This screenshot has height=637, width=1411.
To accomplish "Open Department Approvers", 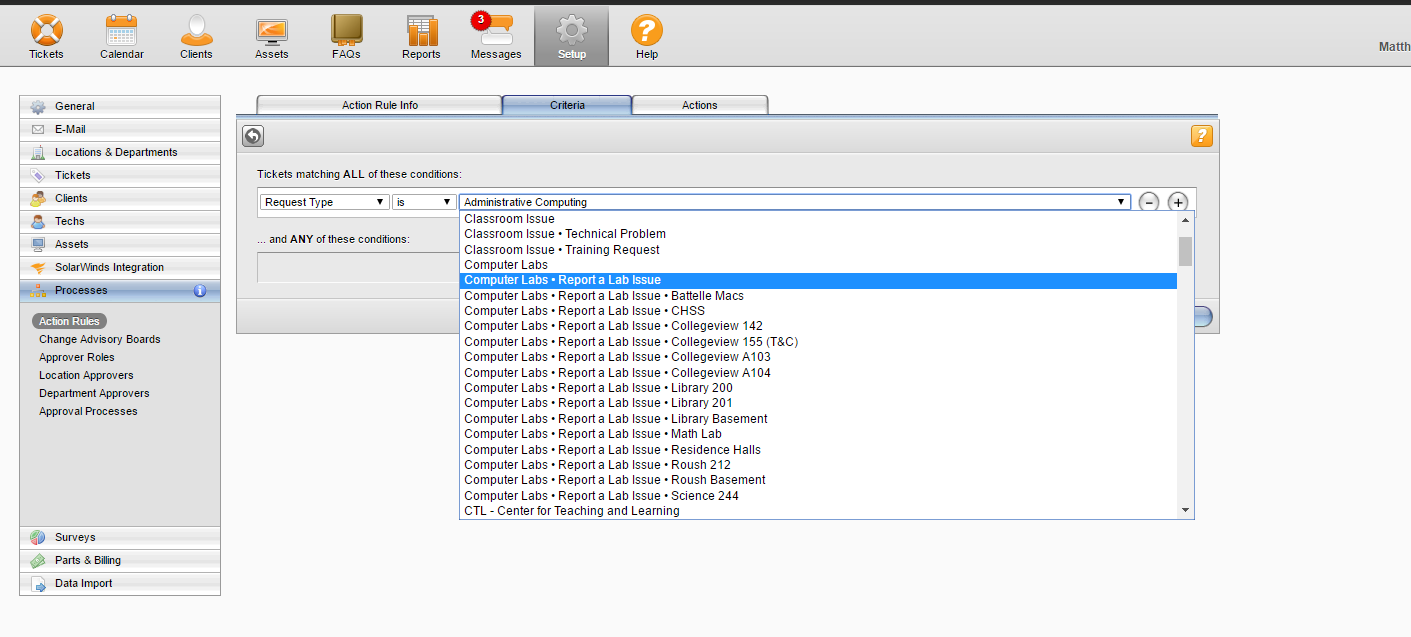I will pyautogui.click(x=95, y=393).
